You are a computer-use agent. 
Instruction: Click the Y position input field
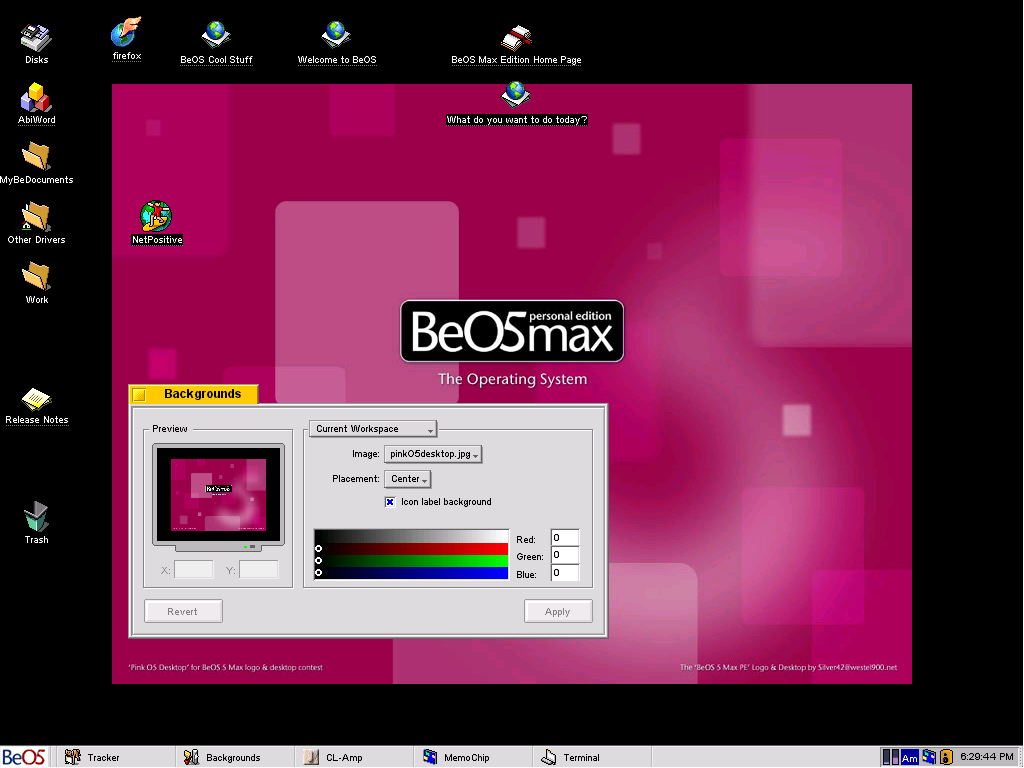(259, 569)
